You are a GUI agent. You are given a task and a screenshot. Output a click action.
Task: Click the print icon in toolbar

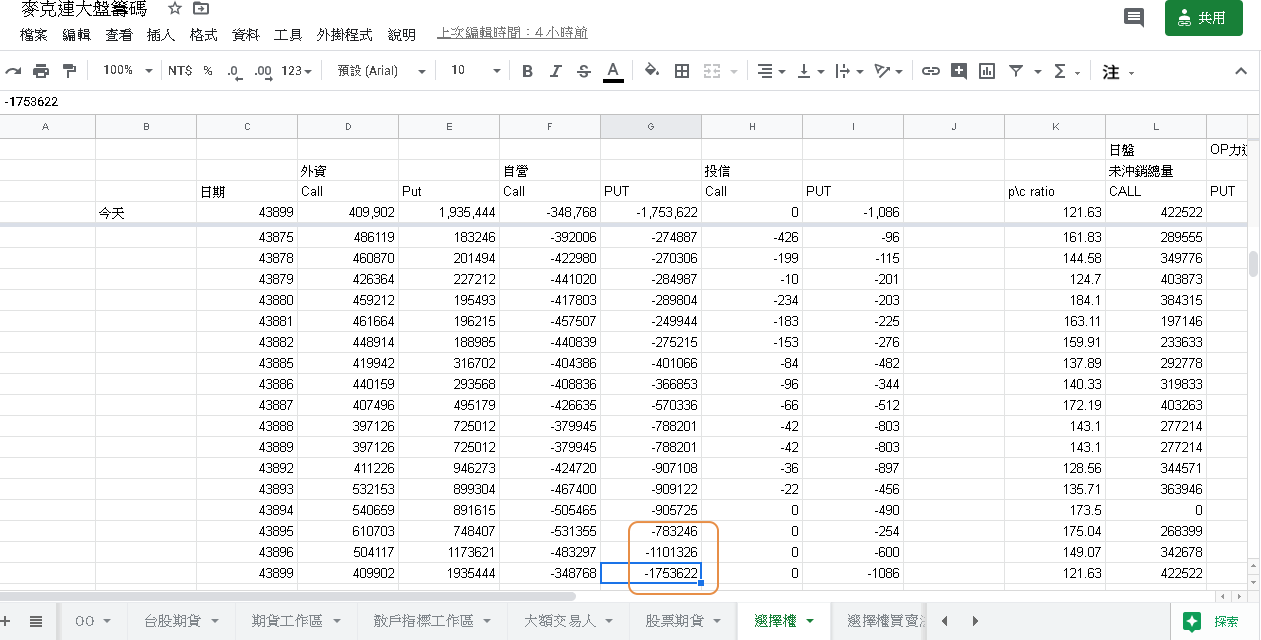[41, 71]
